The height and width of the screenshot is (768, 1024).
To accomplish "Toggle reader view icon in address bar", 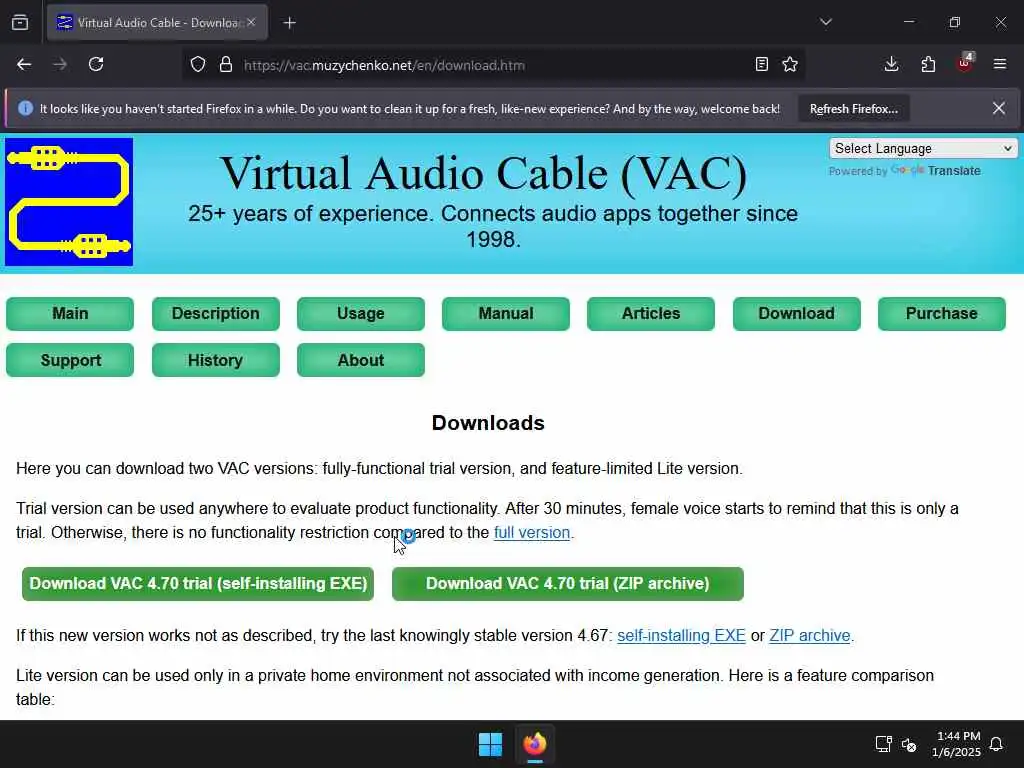I will 761,65.
